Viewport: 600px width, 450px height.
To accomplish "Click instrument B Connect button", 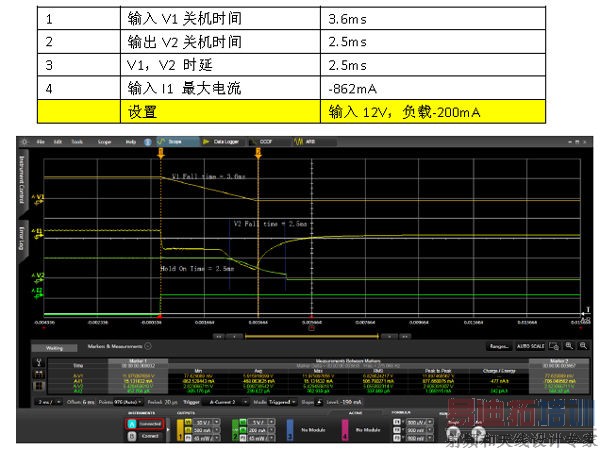I will click(x=145, y=436).
